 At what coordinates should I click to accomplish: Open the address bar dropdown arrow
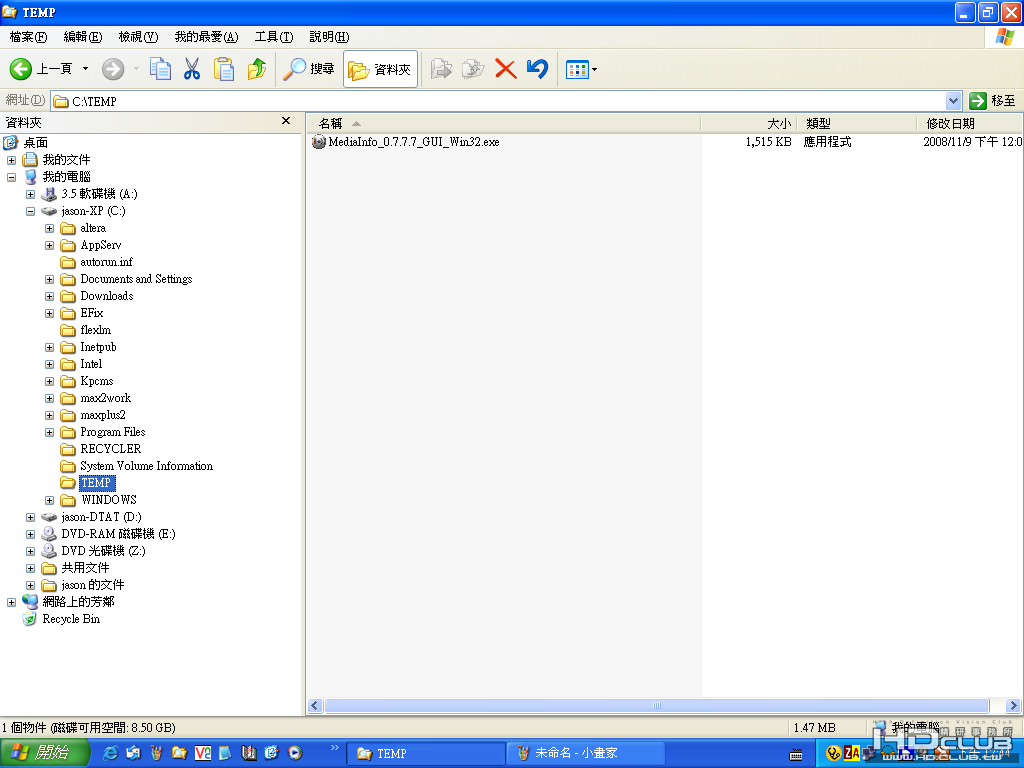pos(953,101)
